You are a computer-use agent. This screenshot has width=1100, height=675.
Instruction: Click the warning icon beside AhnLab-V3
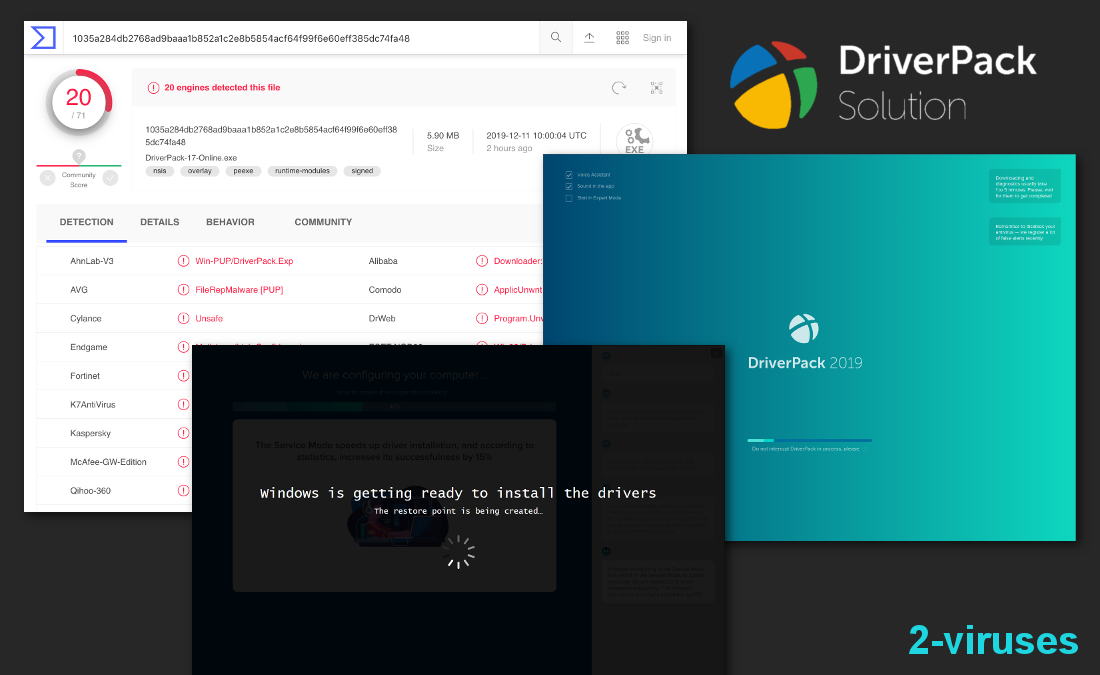[x=183, y=260]
